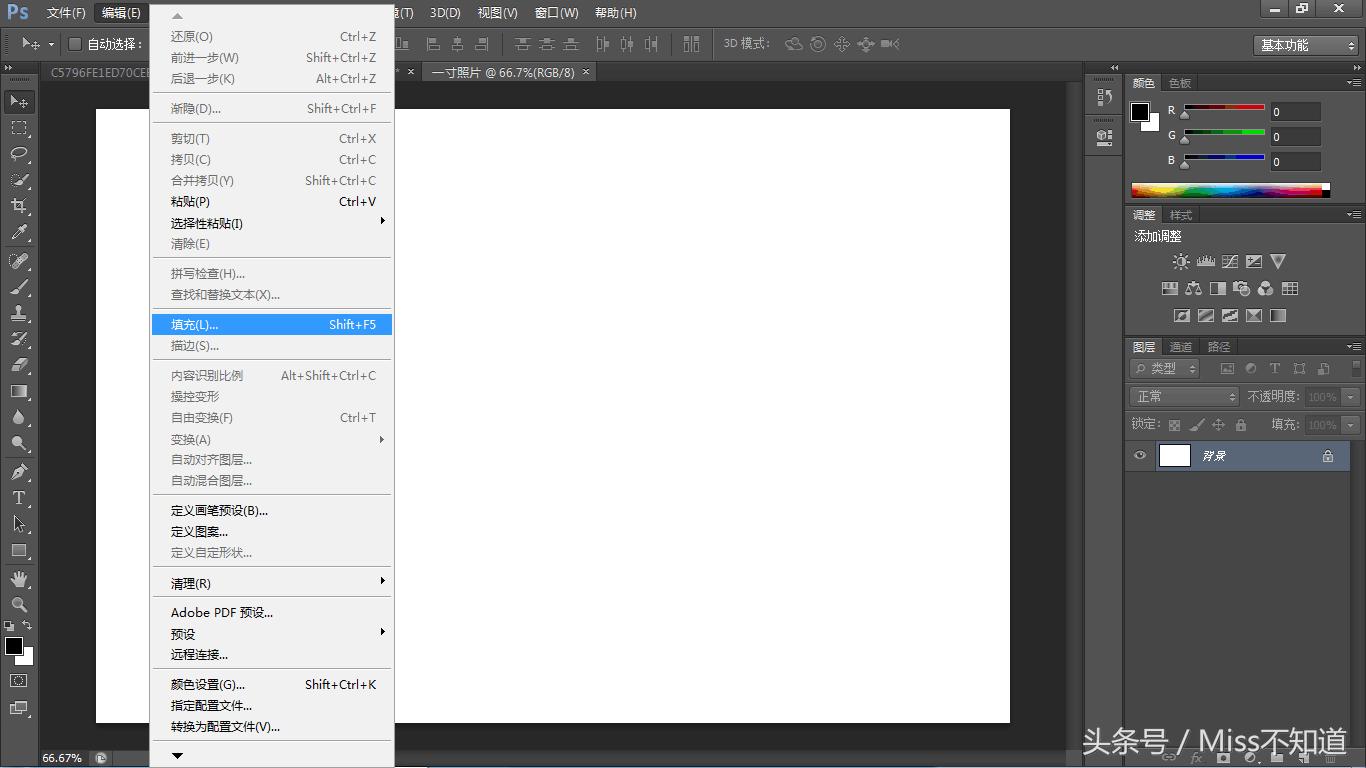The image size is (1366, 768).
Task: Choose 填充(L)... from the Edit menu
Action: pos(271,325)
